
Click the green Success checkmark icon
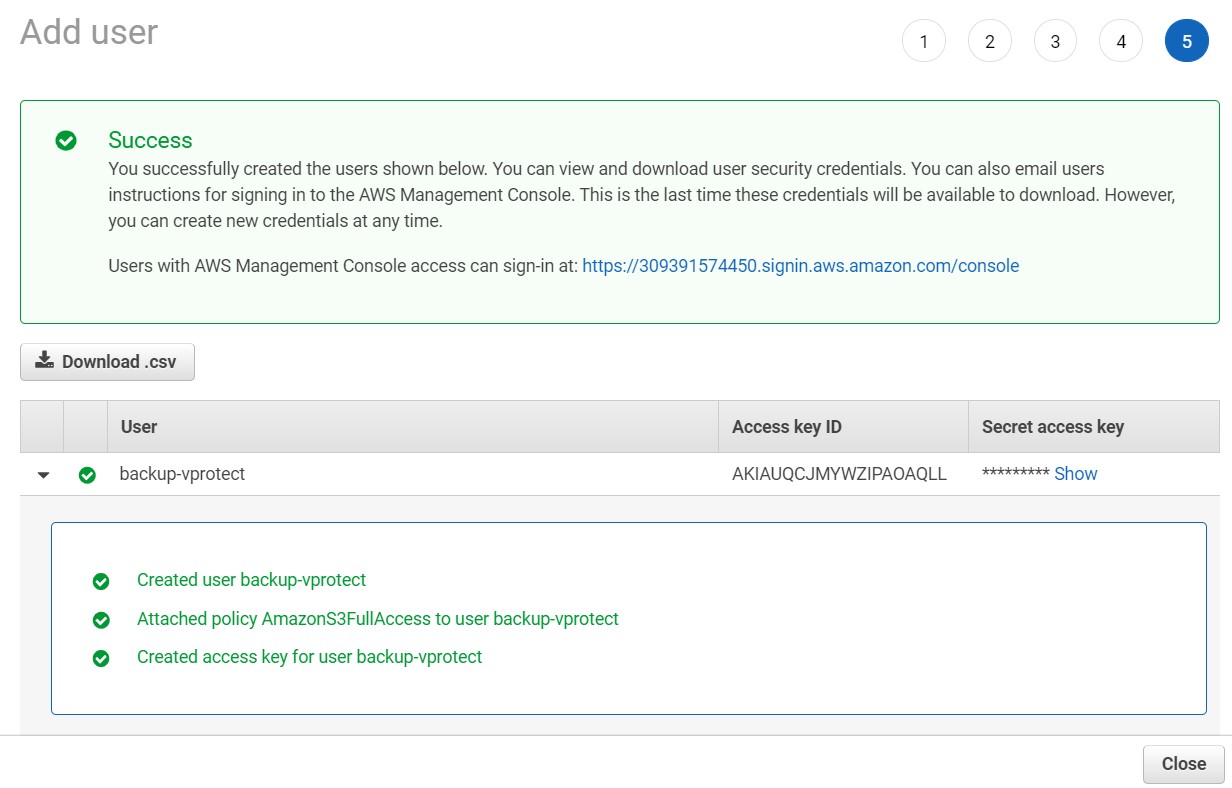point(66,141)
